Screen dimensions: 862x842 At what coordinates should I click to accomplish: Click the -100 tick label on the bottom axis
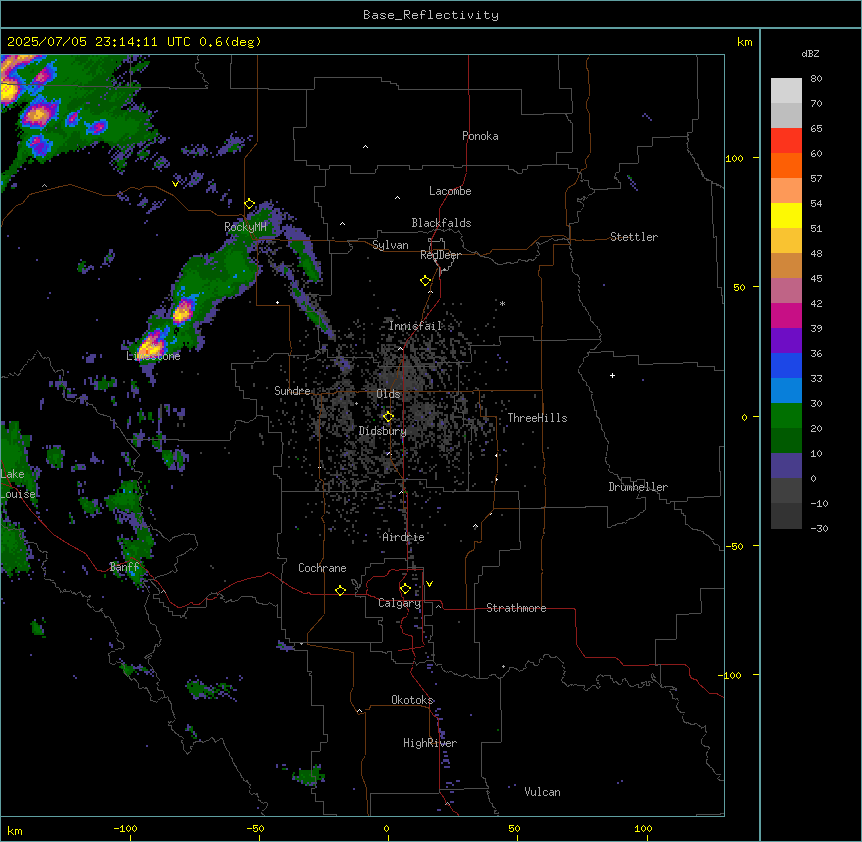[125, 828]
